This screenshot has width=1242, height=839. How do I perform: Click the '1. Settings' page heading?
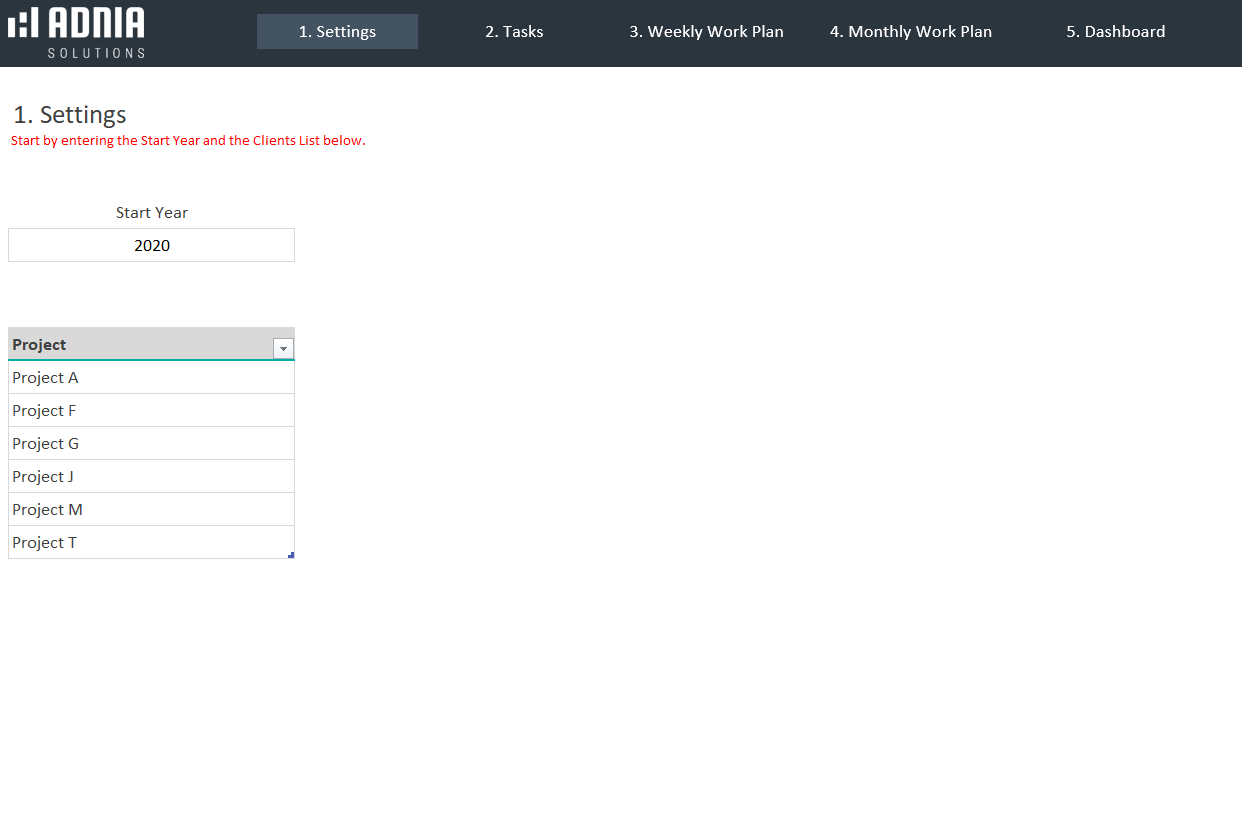(x=70, y=115)
